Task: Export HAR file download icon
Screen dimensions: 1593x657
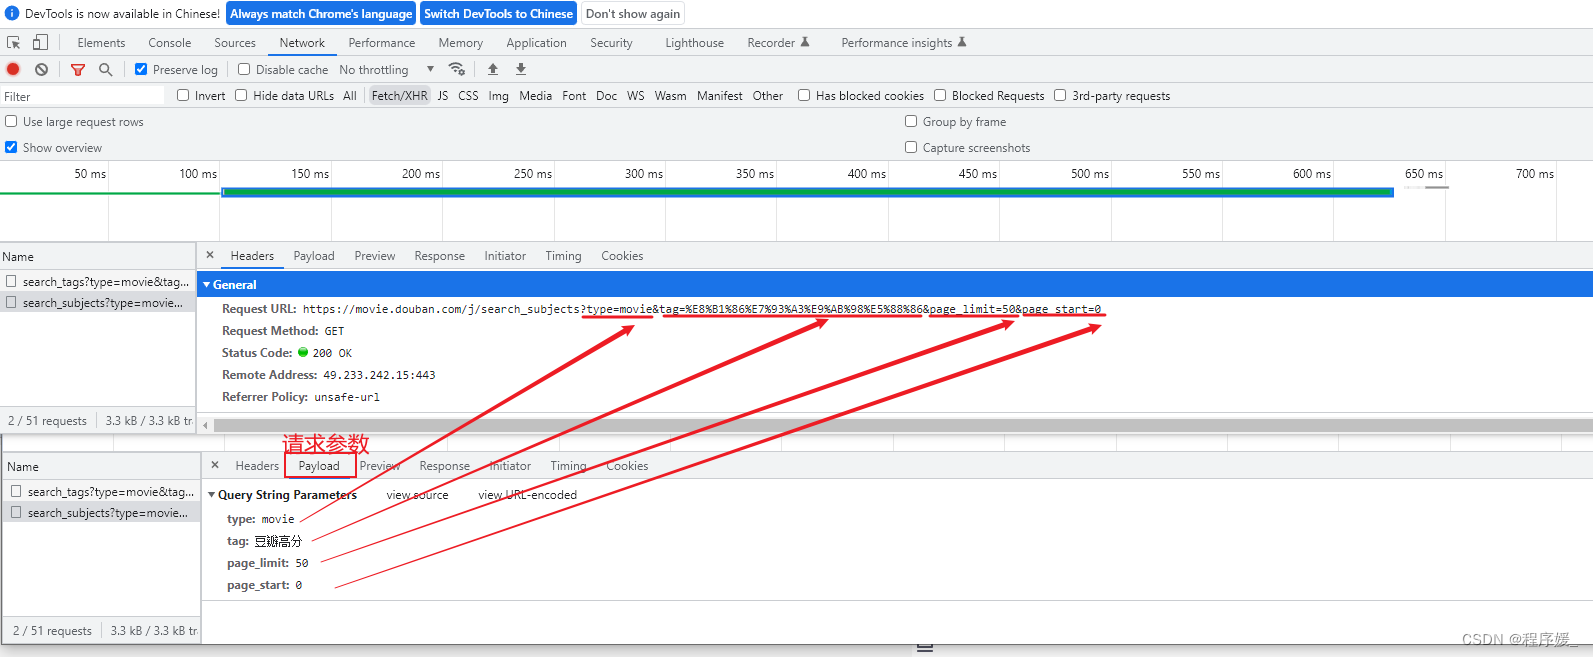Action: [x=521, y=69]
